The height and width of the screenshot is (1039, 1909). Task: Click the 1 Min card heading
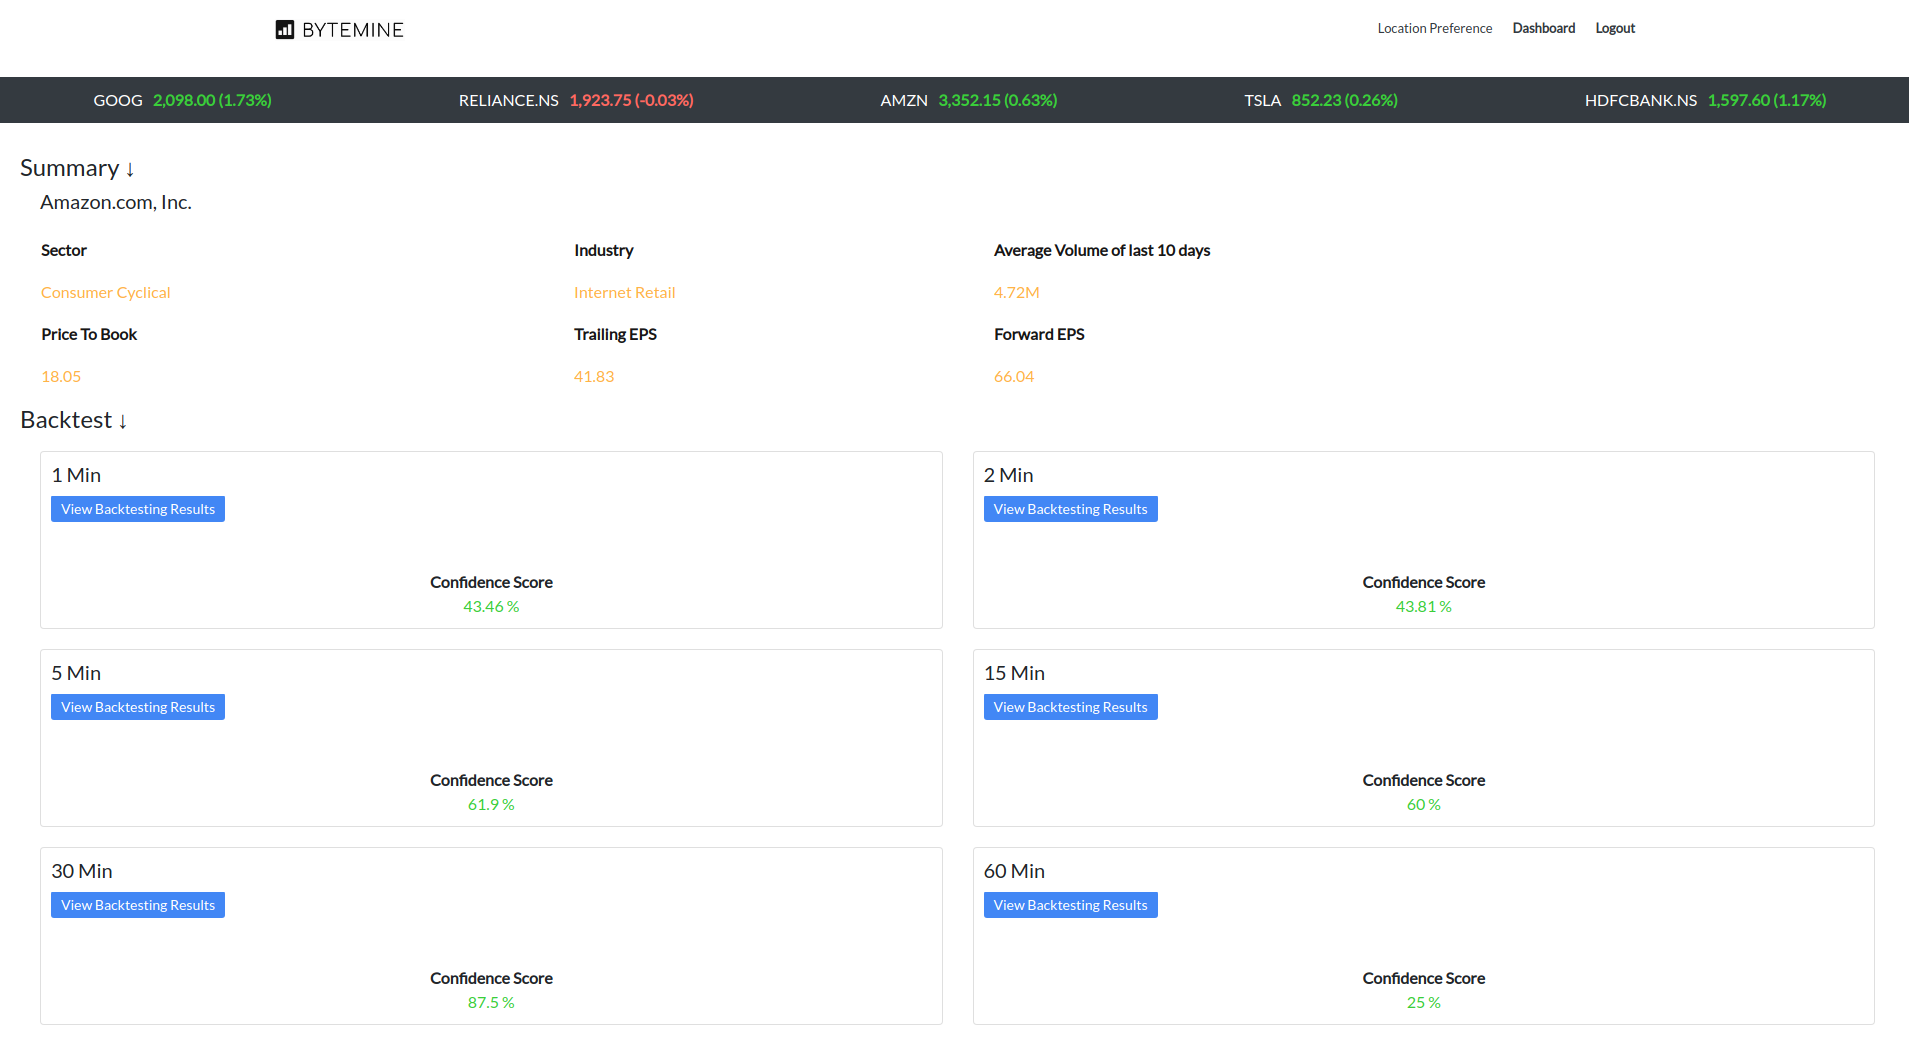[76, 475]
